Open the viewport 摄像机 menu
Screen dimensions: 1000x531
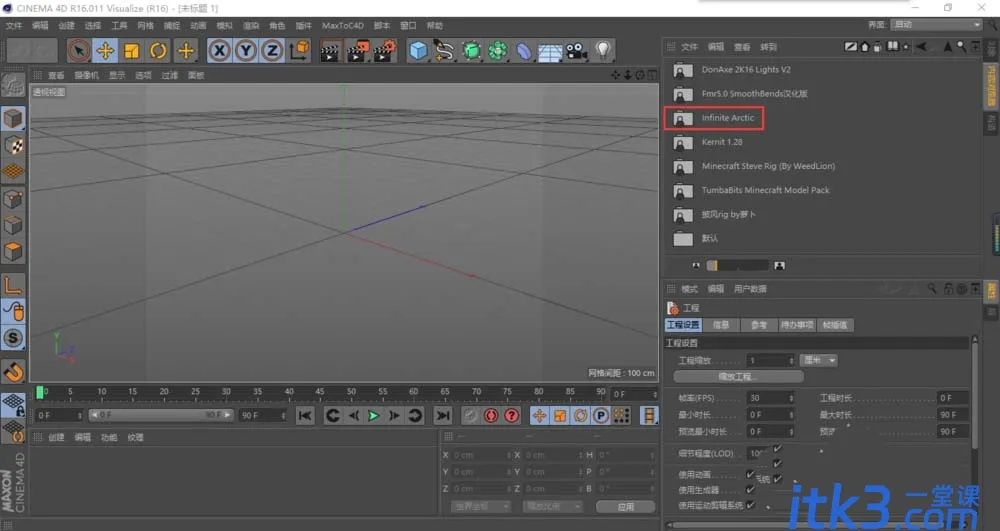(x=87, y=75)
